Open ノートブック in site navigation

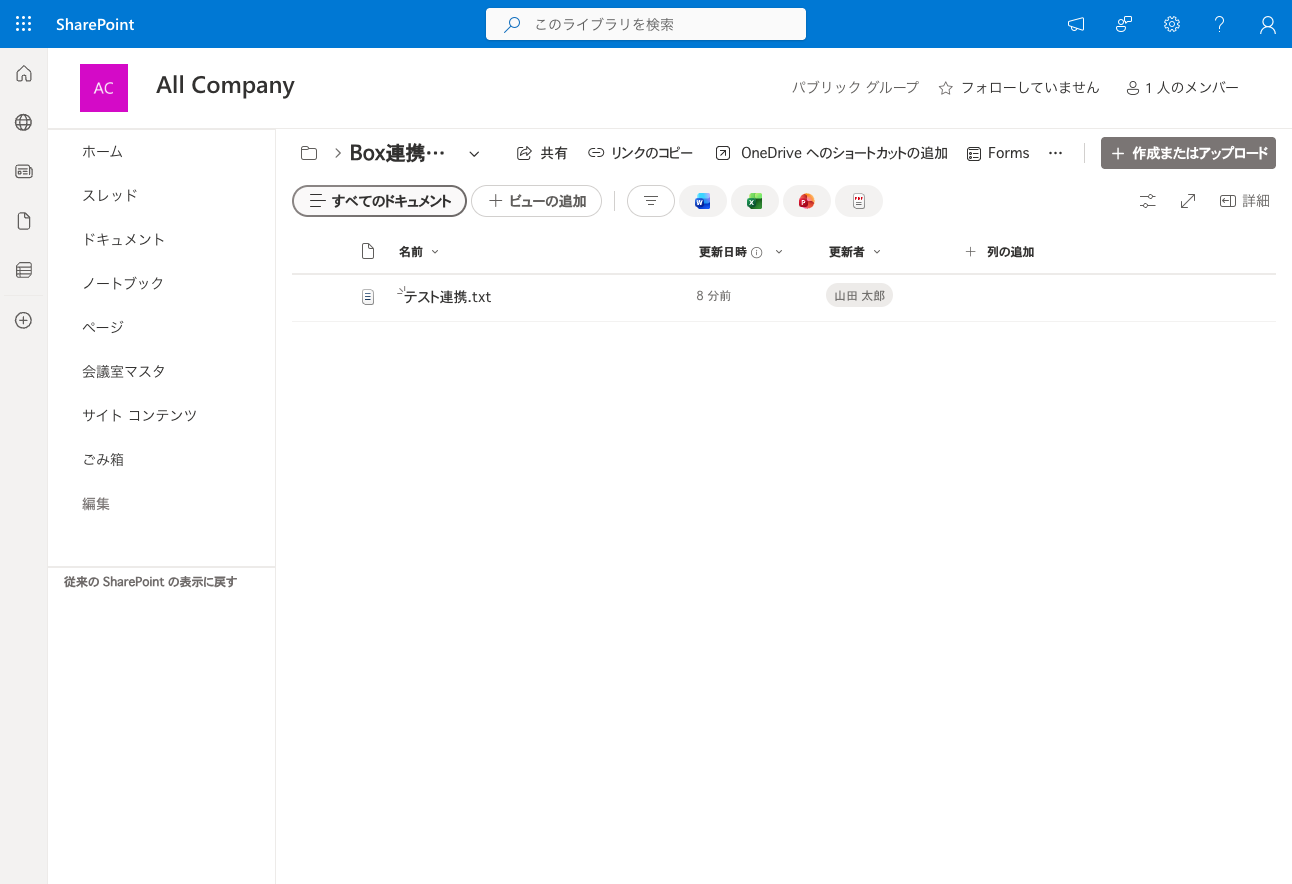(x=123, y=283)
